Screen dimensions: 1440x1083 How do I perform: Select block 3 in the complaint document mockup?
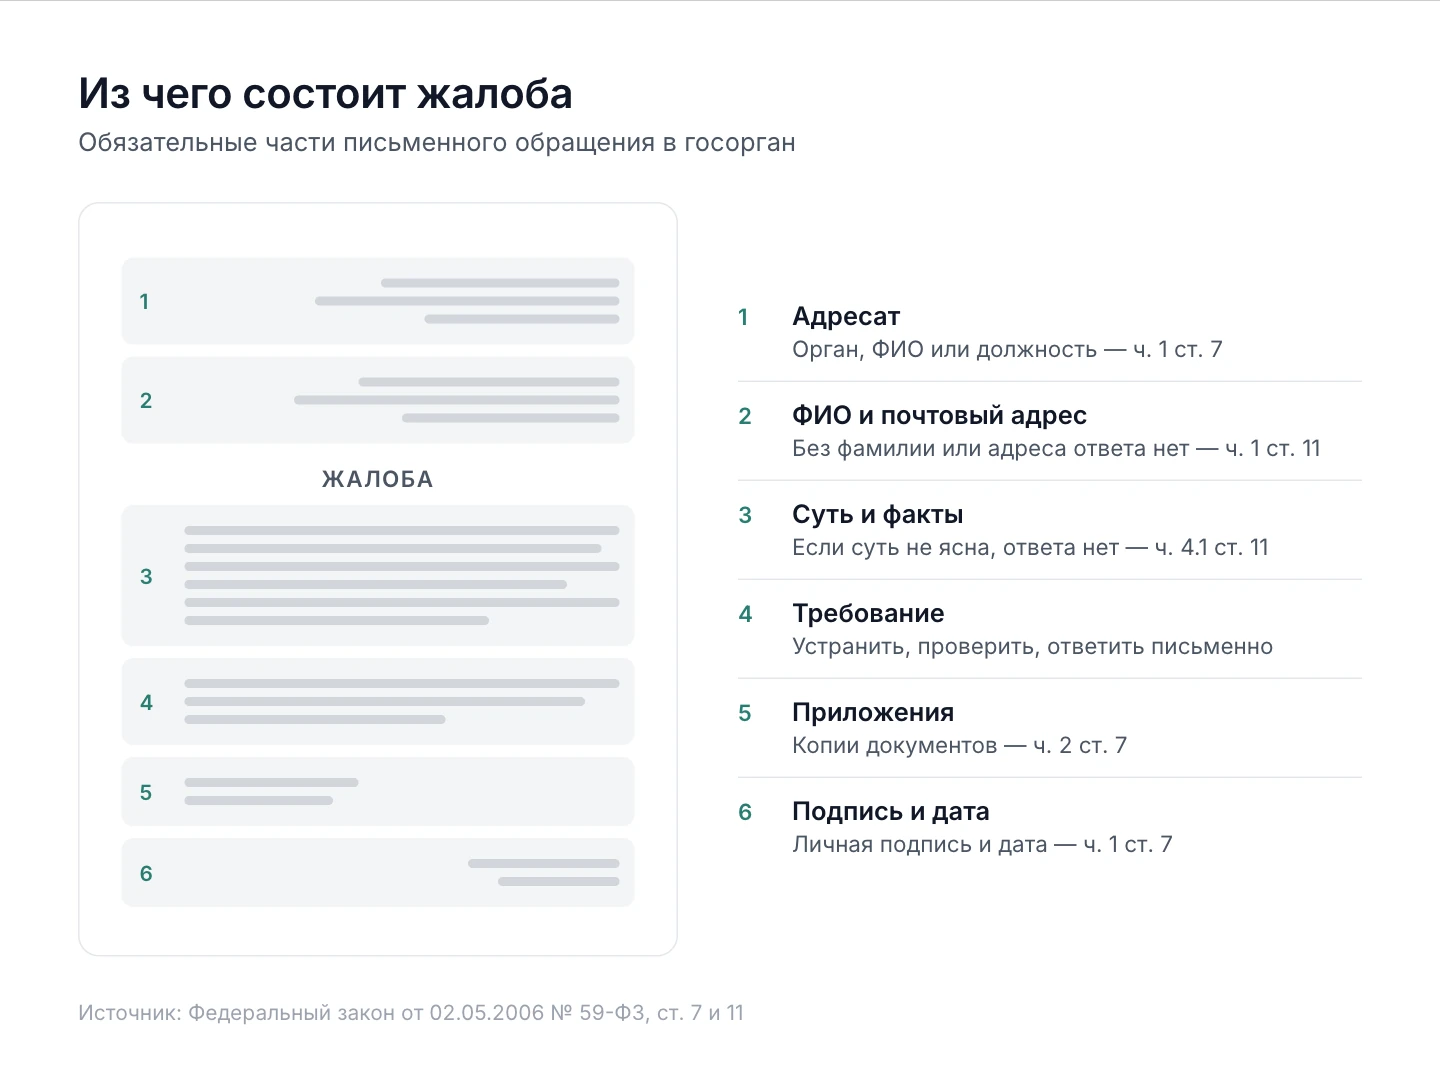378,575
